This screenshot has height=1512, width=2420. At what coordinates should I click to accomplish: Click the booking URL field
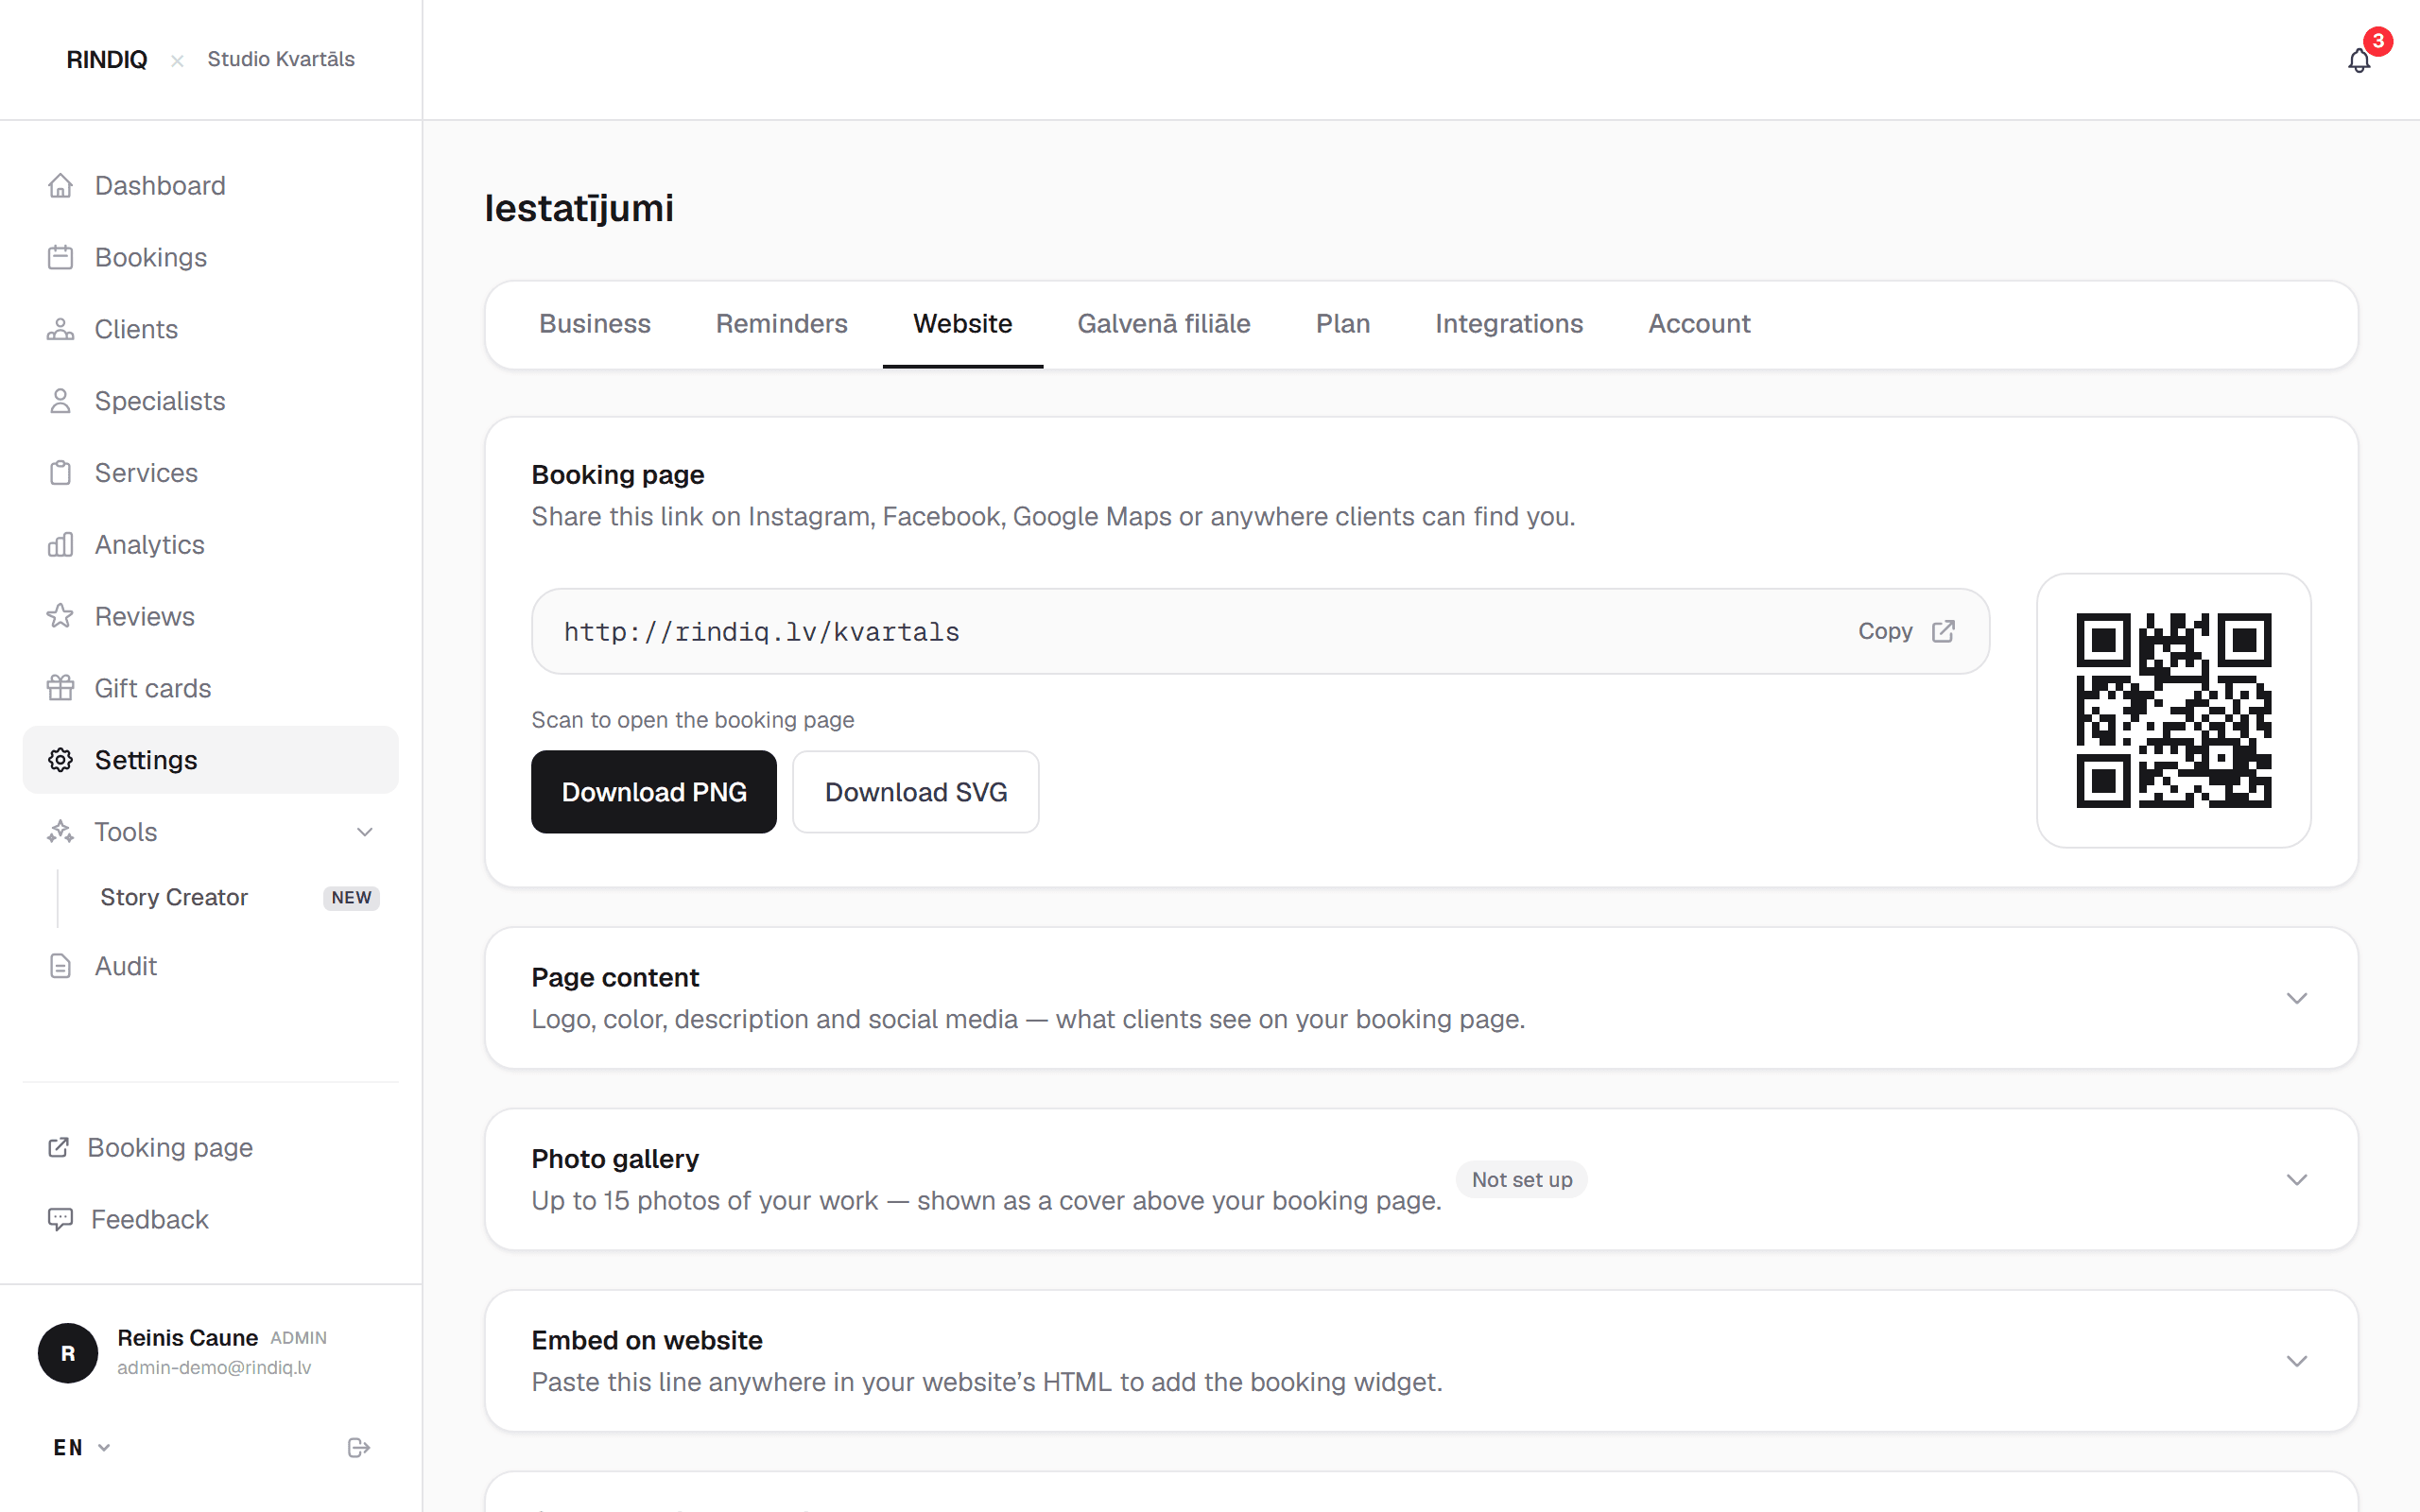[x=1259, y=631]
